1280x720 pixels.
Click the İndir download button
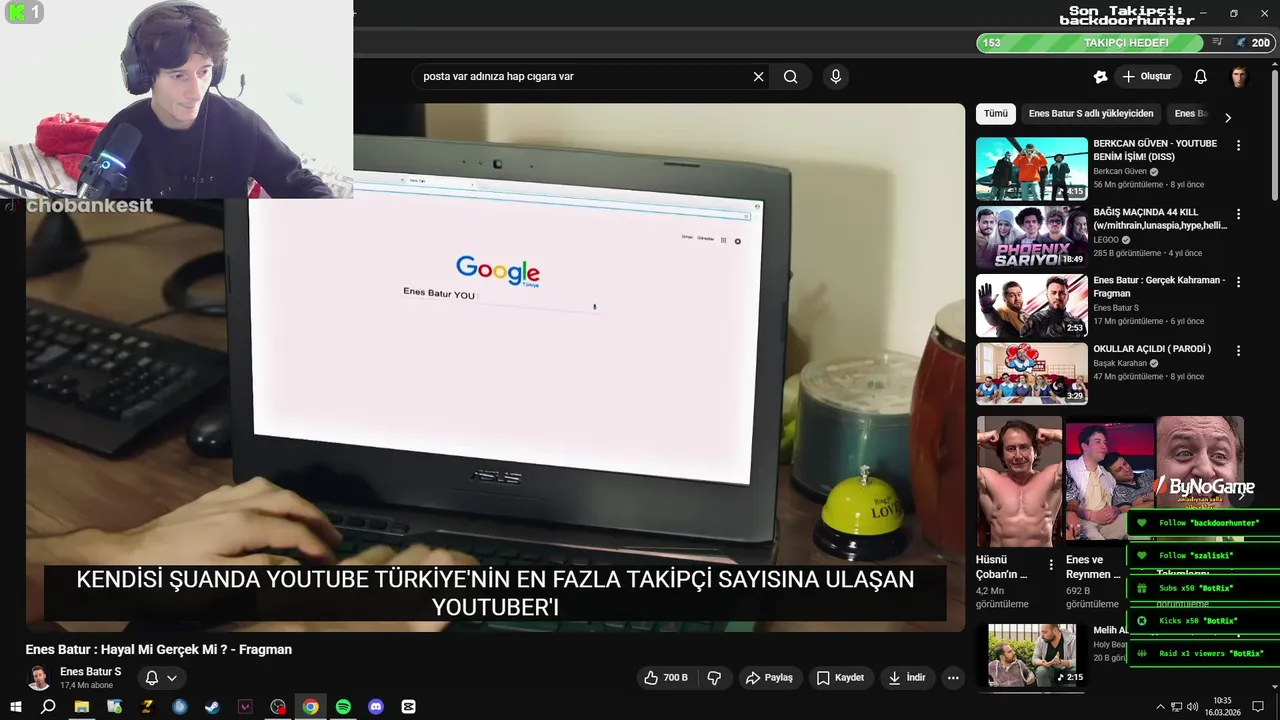907,678
